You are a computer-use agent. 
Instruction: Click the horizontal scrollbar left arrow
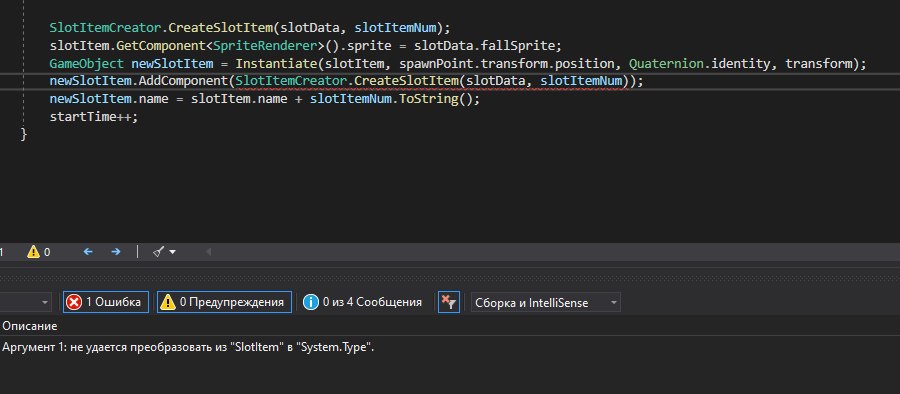(208, 252)
